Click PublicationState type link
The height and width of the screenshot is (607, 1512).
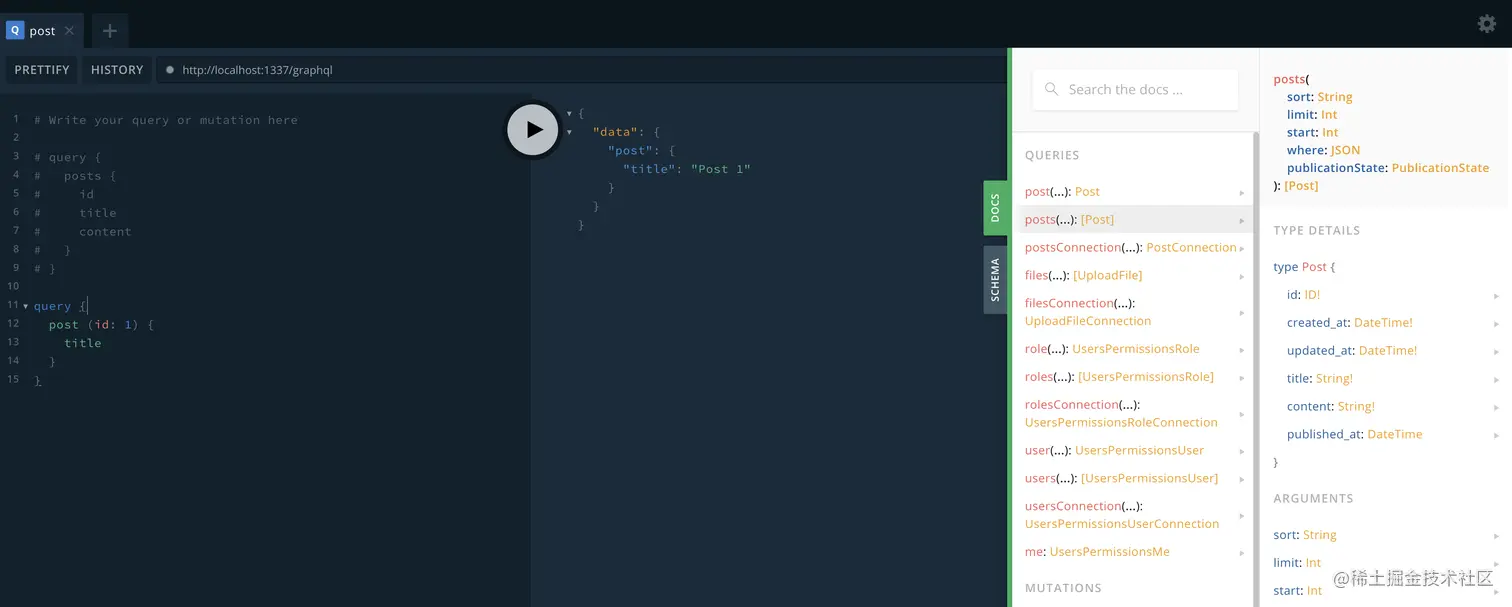[1440, 168]
